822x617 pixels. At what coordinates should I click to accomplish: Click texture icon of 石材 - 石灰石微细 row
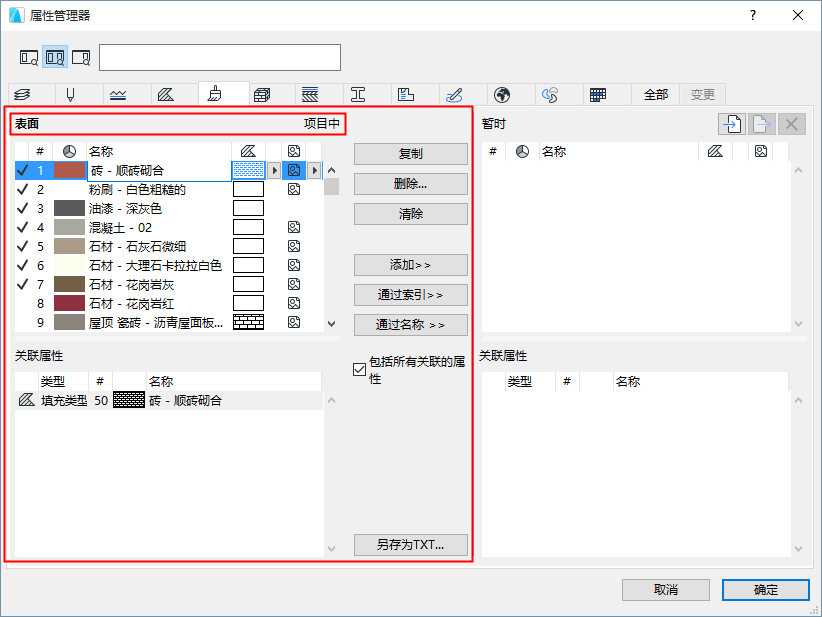294,246
